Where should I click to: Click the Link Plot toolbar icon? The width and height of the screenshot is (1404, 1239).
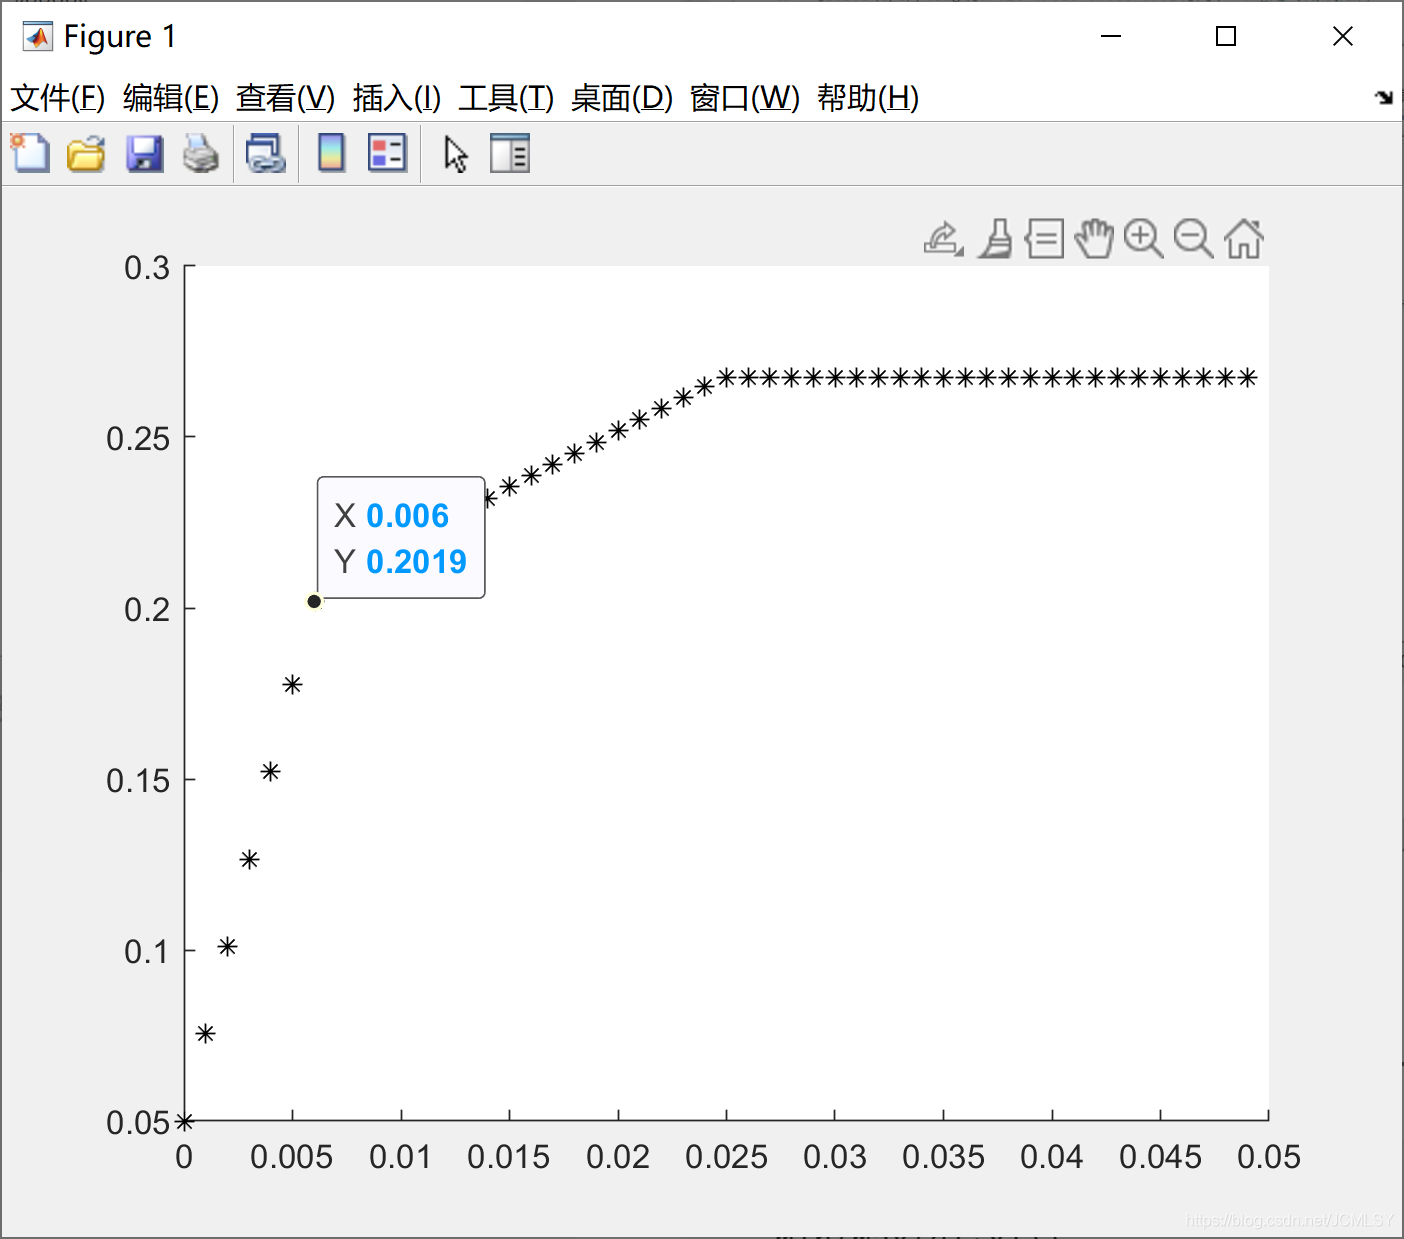pyautogui.click(x=266, y=153)
